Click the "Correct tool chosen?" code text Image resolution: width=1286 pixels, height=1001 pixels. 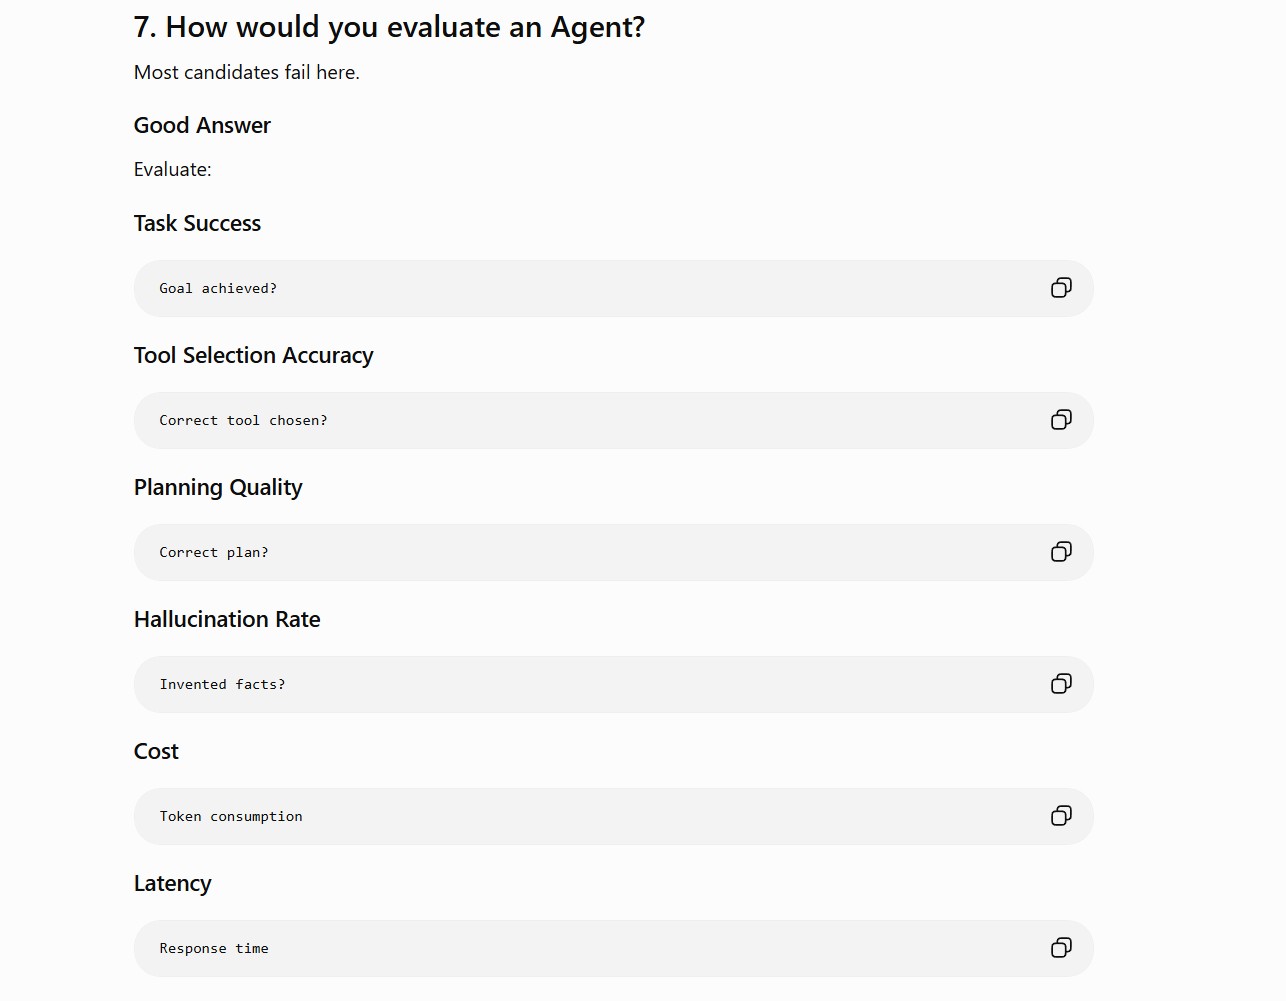243,420
